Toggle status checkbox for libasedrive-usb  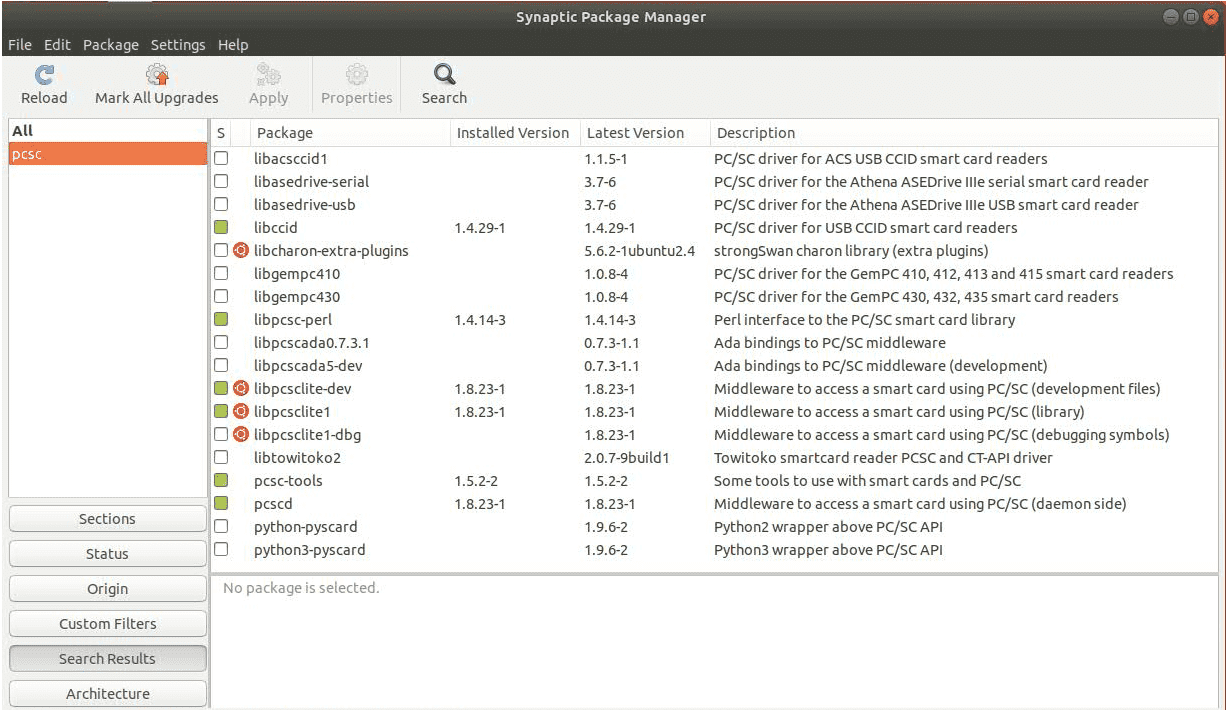tap(221, 205)
